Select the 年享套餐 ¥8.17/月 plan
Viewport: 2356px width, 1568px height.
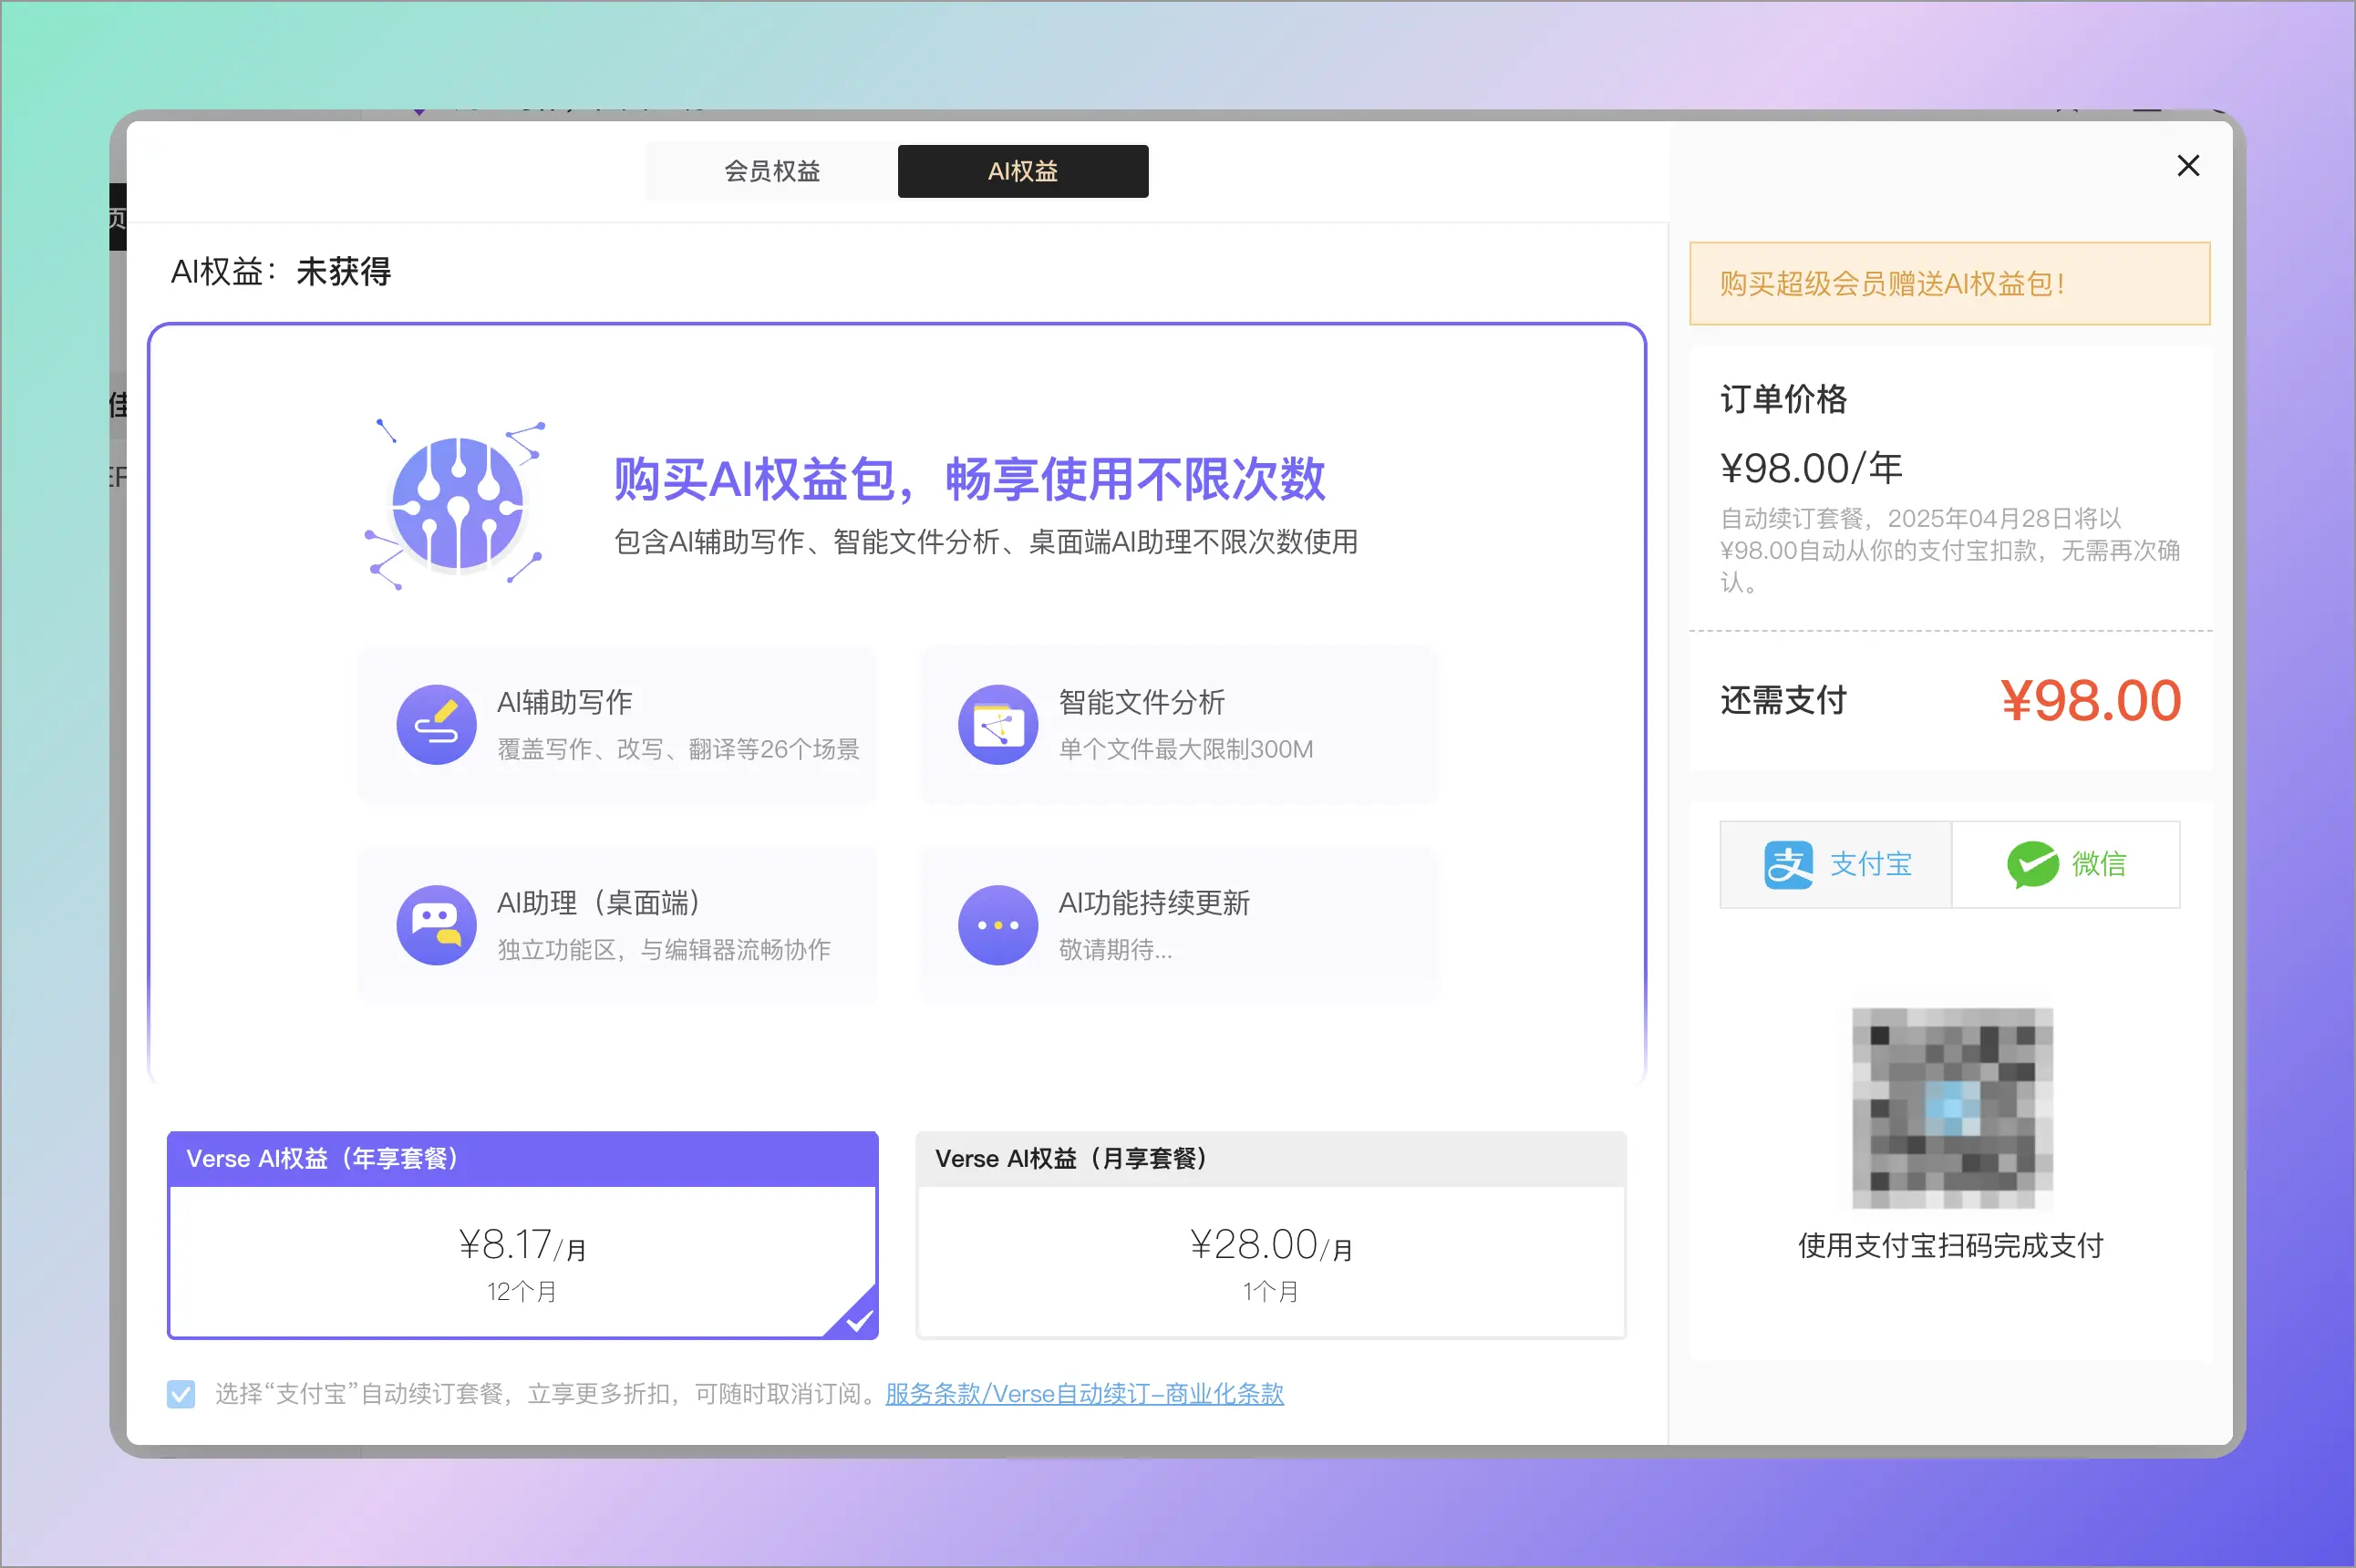(x=522, y=1260)
